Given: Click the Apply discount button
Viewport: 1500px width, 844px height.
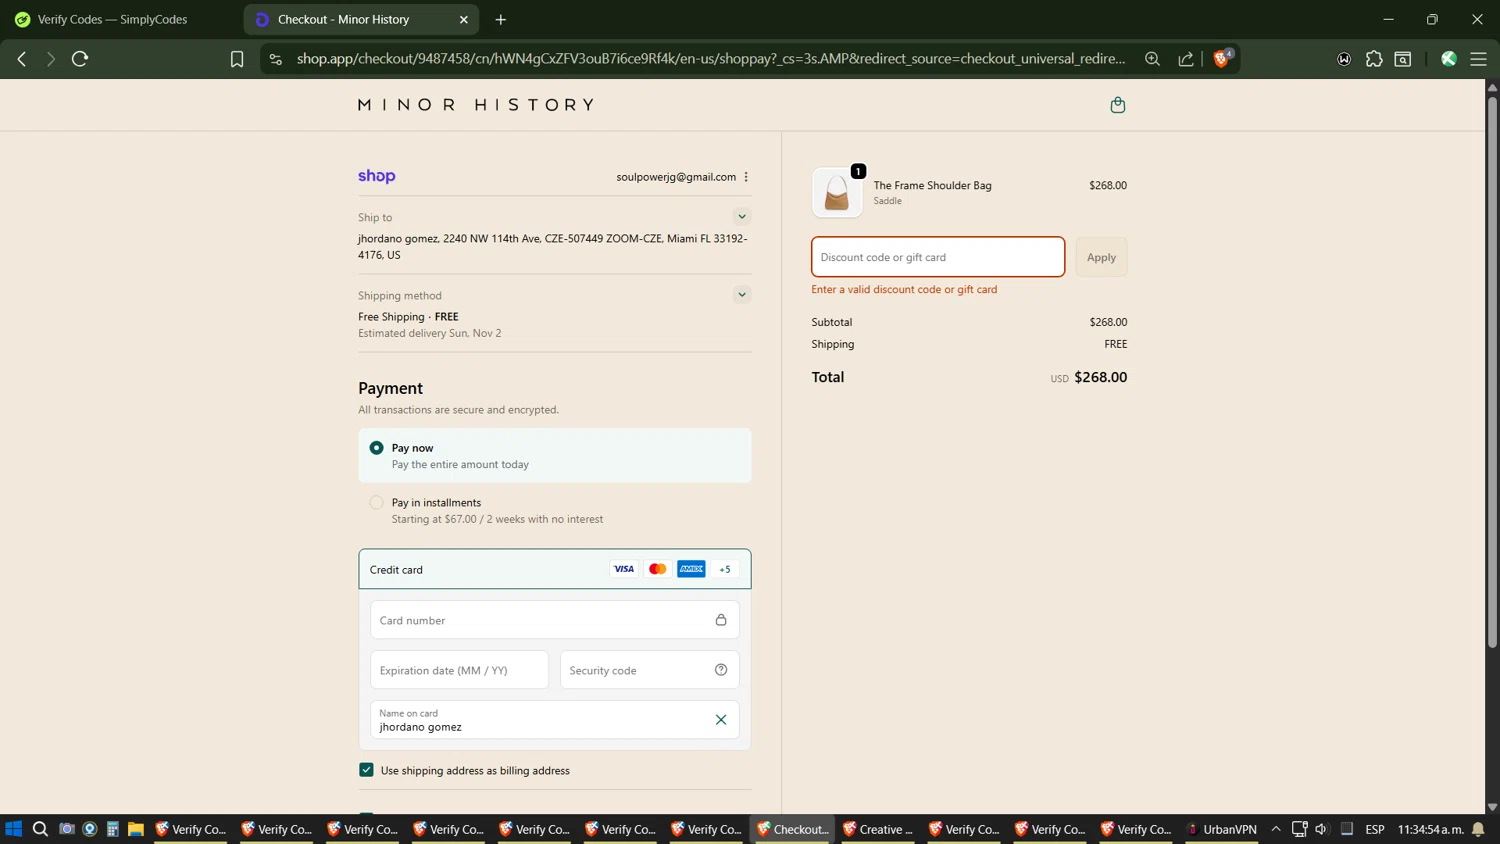Looking at the screenshot, I should [1101, 257].
